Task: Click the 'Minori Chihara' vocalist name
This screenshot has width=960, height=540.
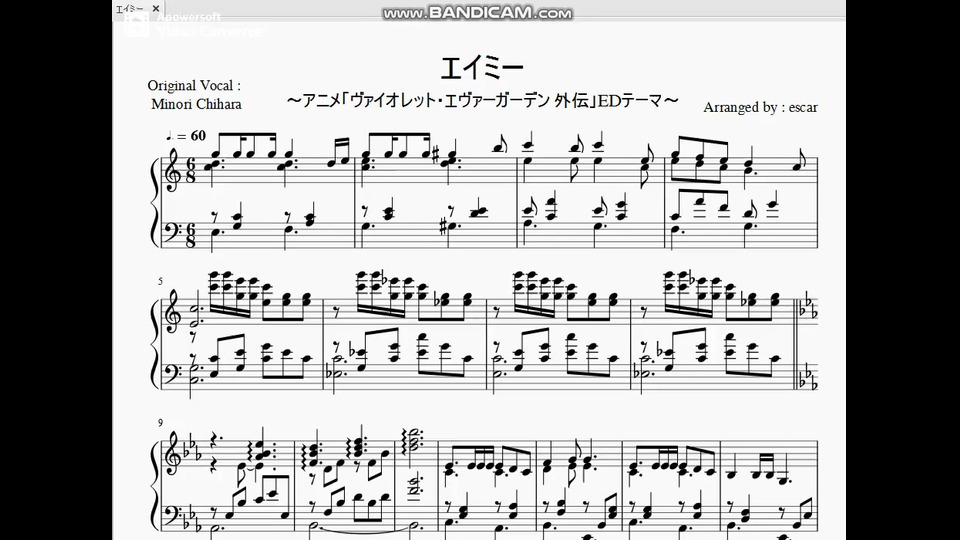Action: (196, 103)
